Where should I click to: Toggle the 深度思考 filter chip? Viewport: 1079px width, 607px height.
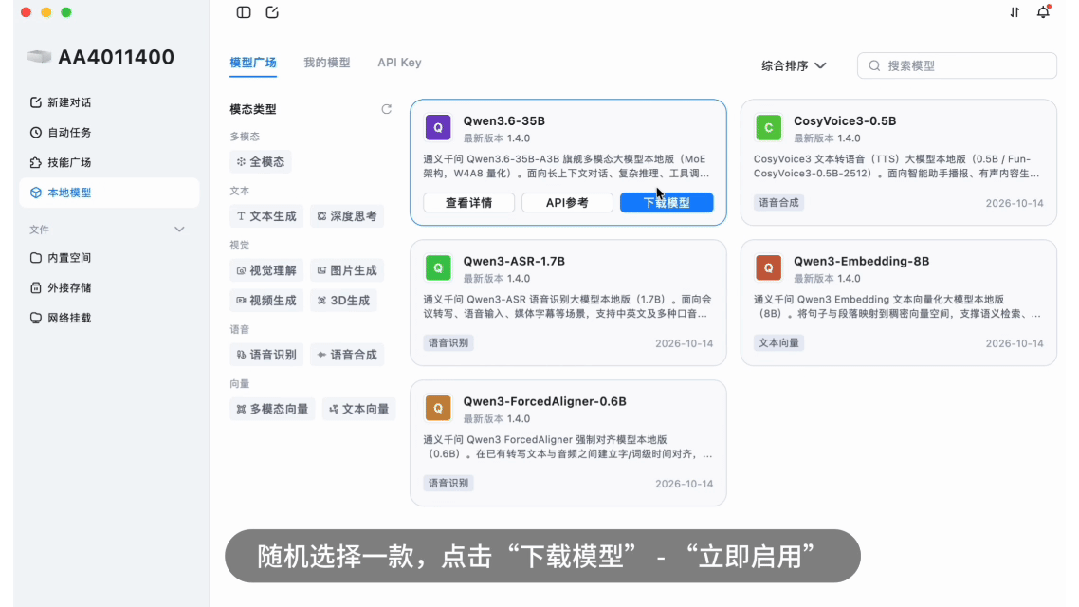coord(347,216)
